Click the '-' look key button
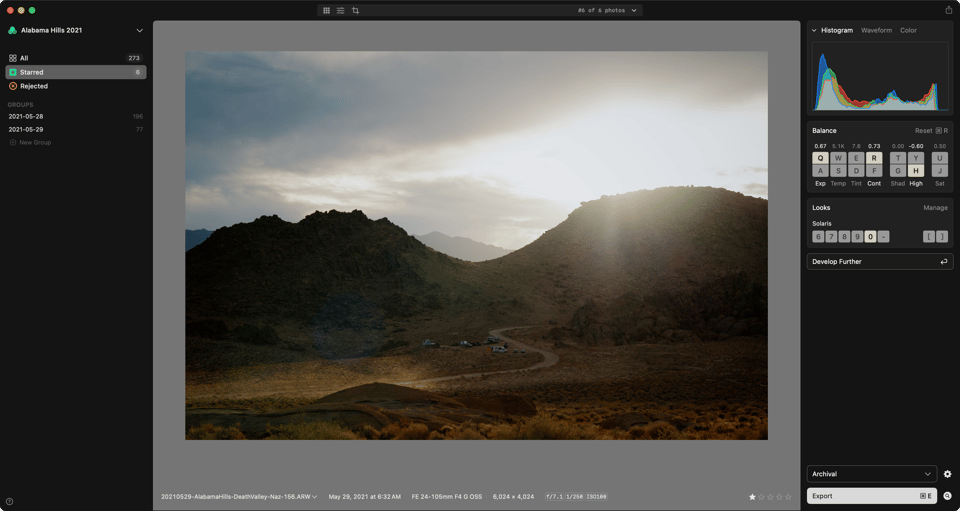This screenshot has width=960, height=511. pyautogui.click(x=883, y=237)
